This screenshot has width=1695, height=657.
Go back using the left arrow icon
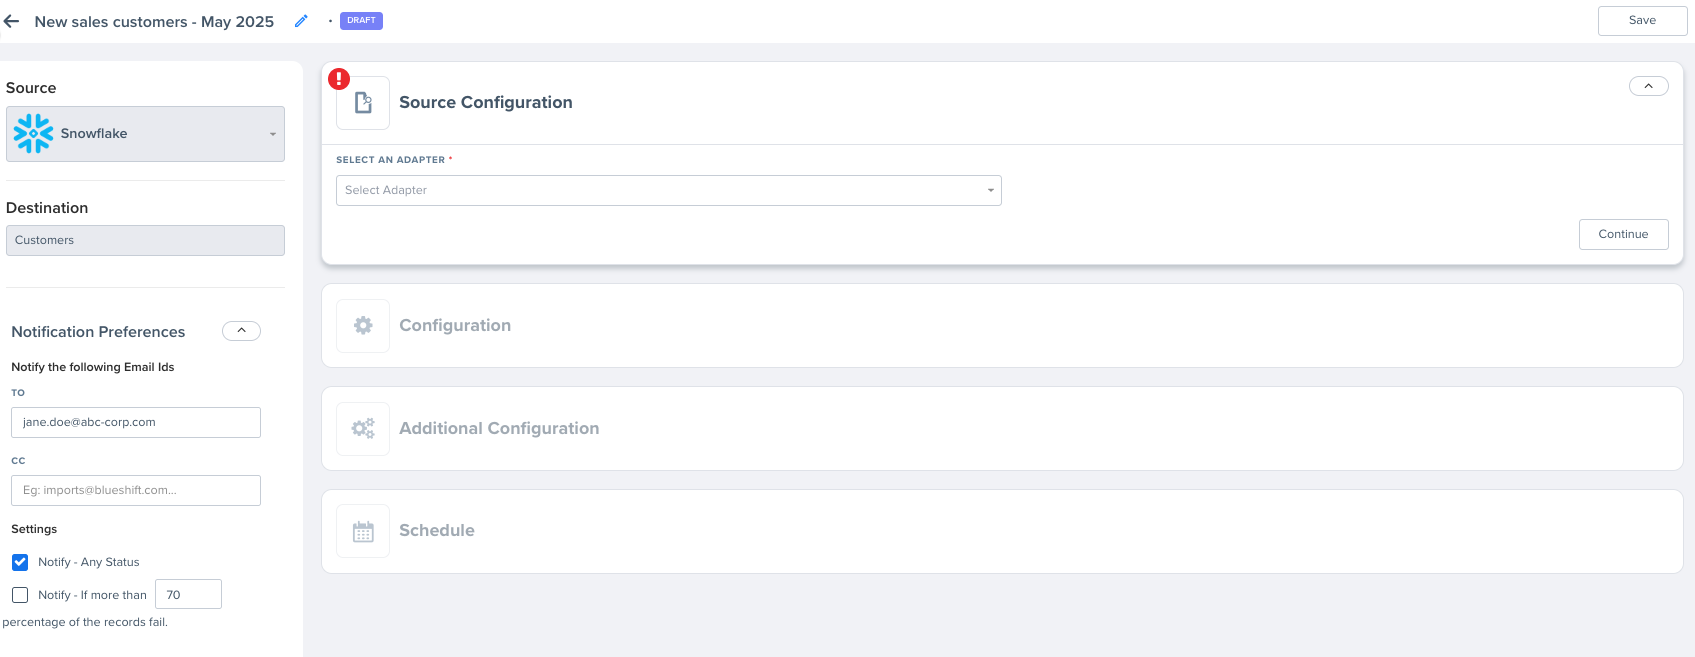point(12,21)
